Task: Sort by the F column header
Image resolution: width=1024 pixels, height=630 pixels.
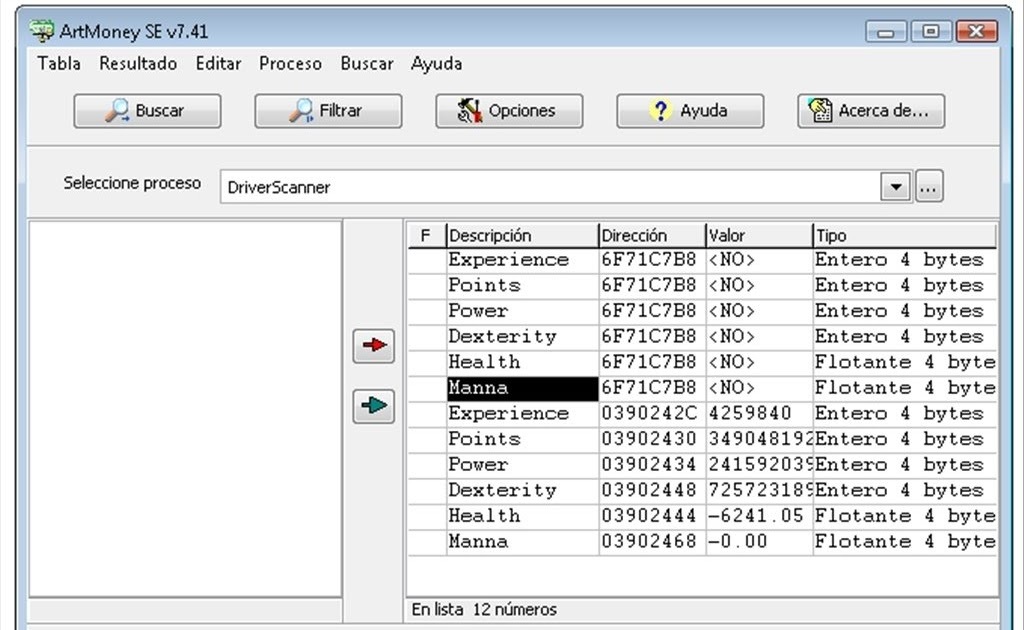Action: tap(426, 236)
